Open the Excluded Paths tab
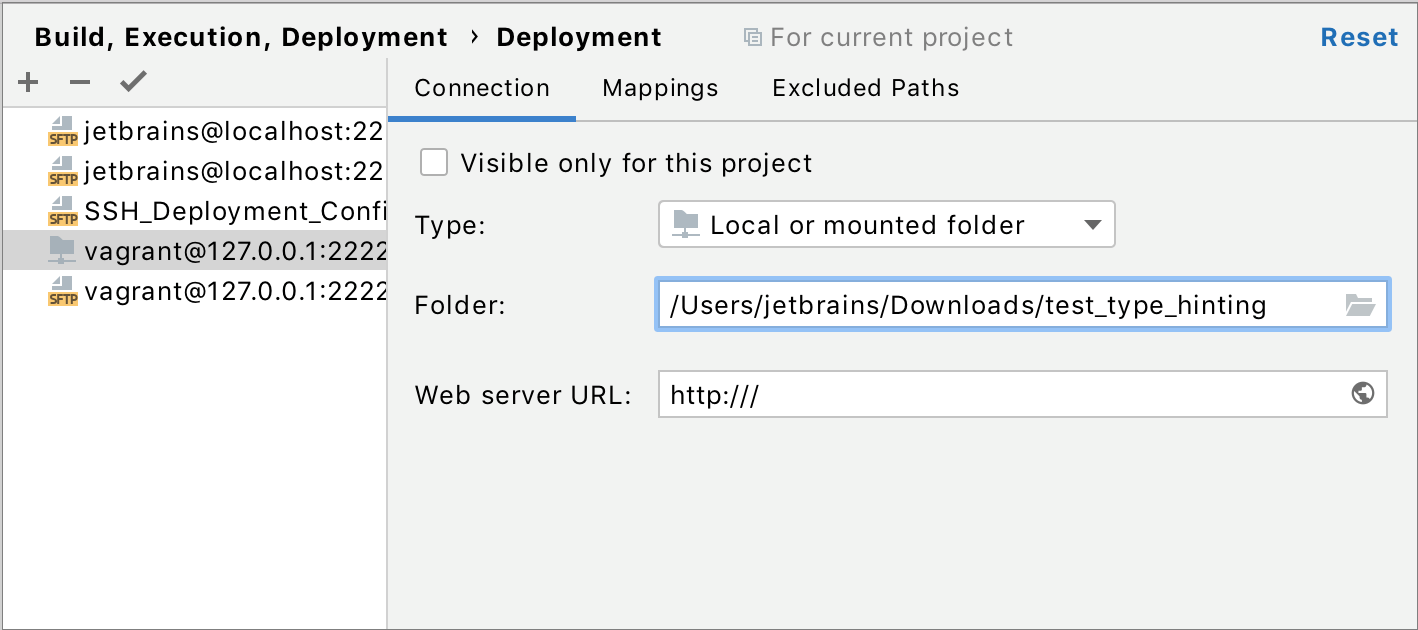This screenshot has width=1418, height=630. click(x=864, y=88)
